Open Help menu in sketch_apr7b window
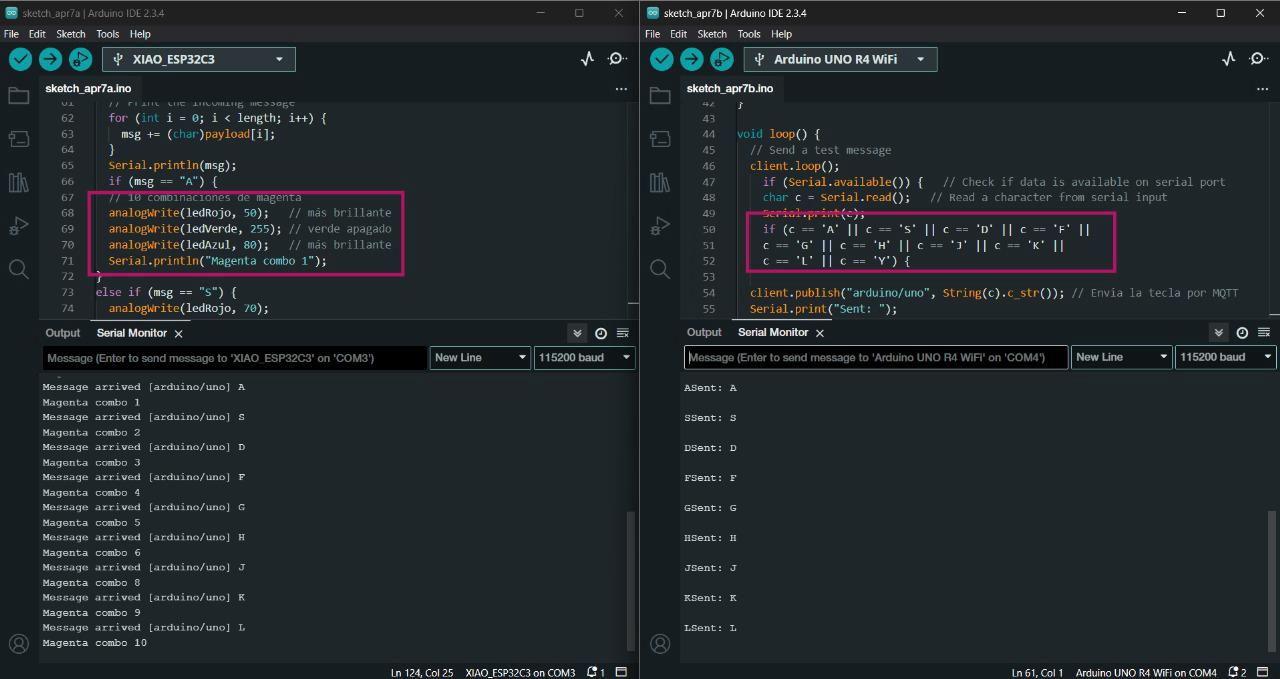Image resolution: width=1280 pixels, height=679 pixels. (x=782, y=34)
